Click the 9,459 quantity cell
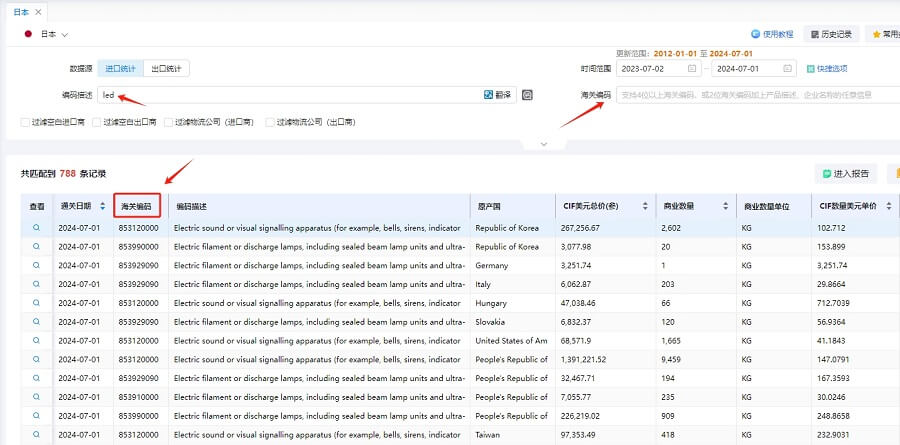The image size is (900, 445). pos(670,359)
